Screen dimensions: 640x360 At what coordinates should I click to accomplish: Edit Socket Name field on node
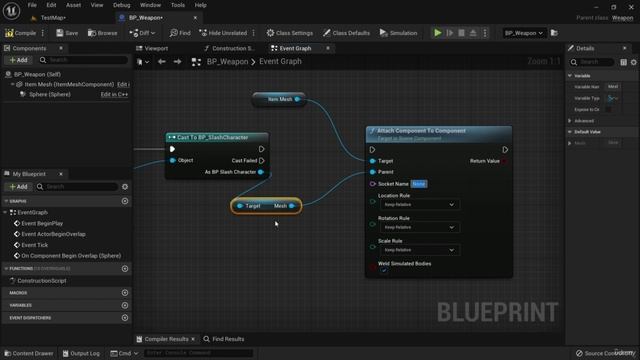[x=419, y=184]
